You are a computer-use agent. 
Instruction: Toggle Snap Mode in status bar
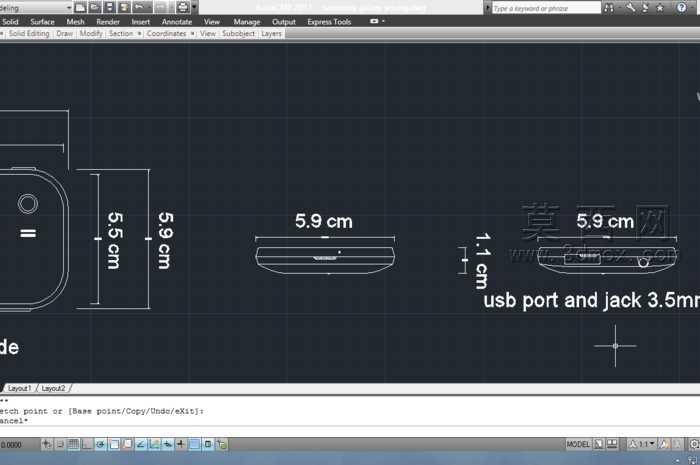pos(60,444)
